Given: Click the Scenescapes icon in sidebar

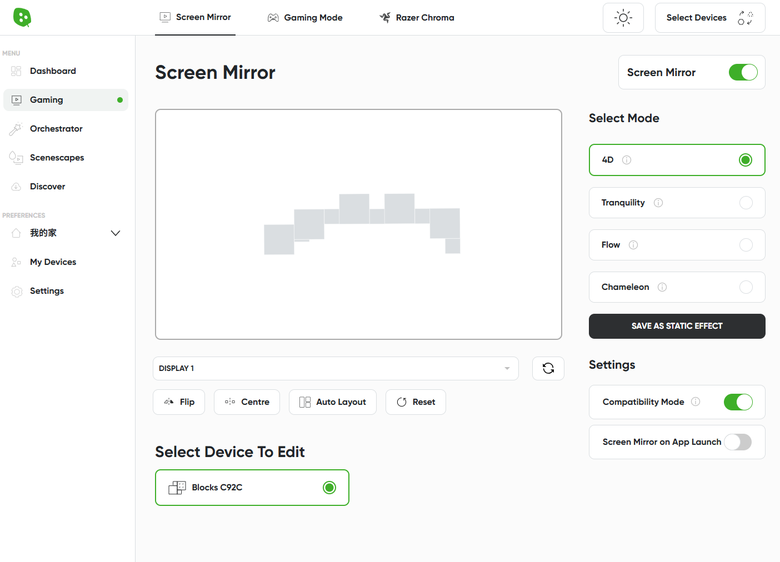Looking at the screenshot, I should pos(16,158).
